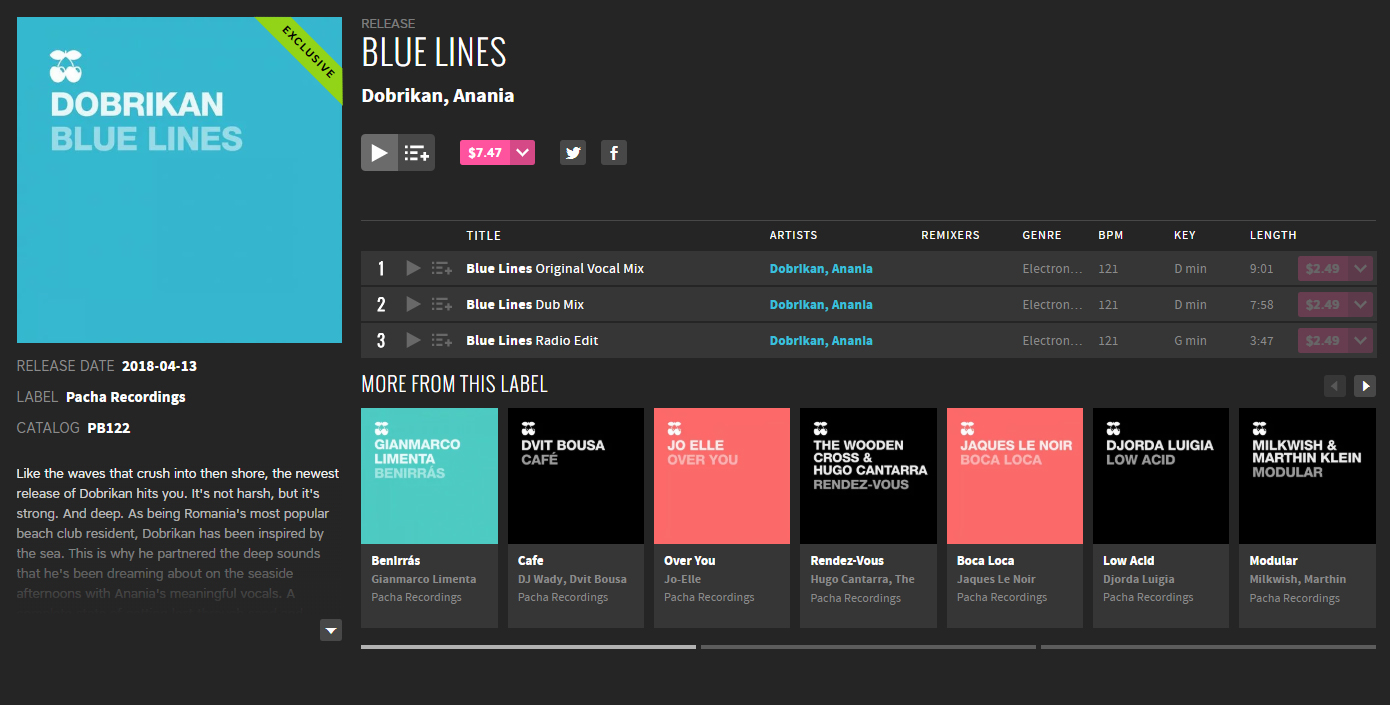The height and width of the screenshot is (705, 1390).
Task: Queue the Original Vocal Mix track
Action: point(442,268)
